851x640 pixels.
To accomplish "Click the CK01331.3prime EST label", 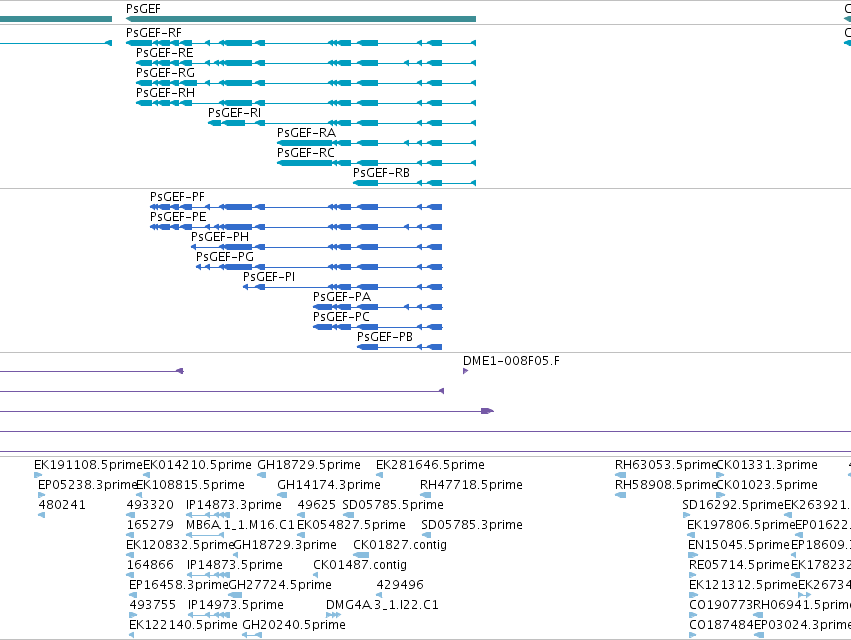I will (x=767, y=465).
